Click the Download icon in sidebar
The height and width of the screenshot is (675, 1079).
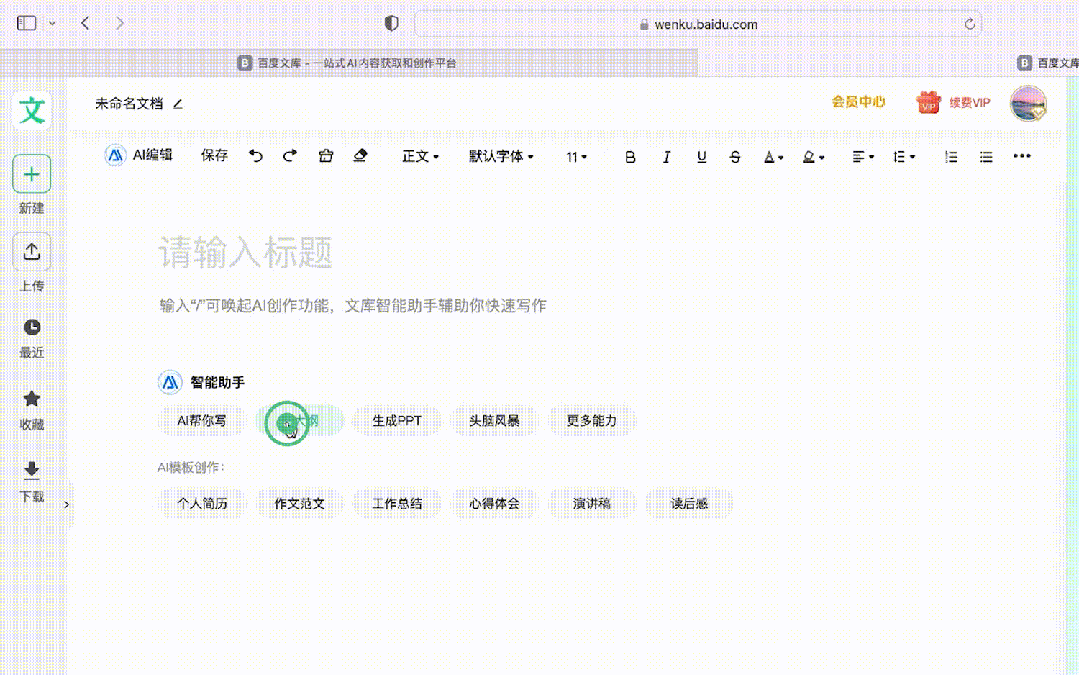(32, 471)
